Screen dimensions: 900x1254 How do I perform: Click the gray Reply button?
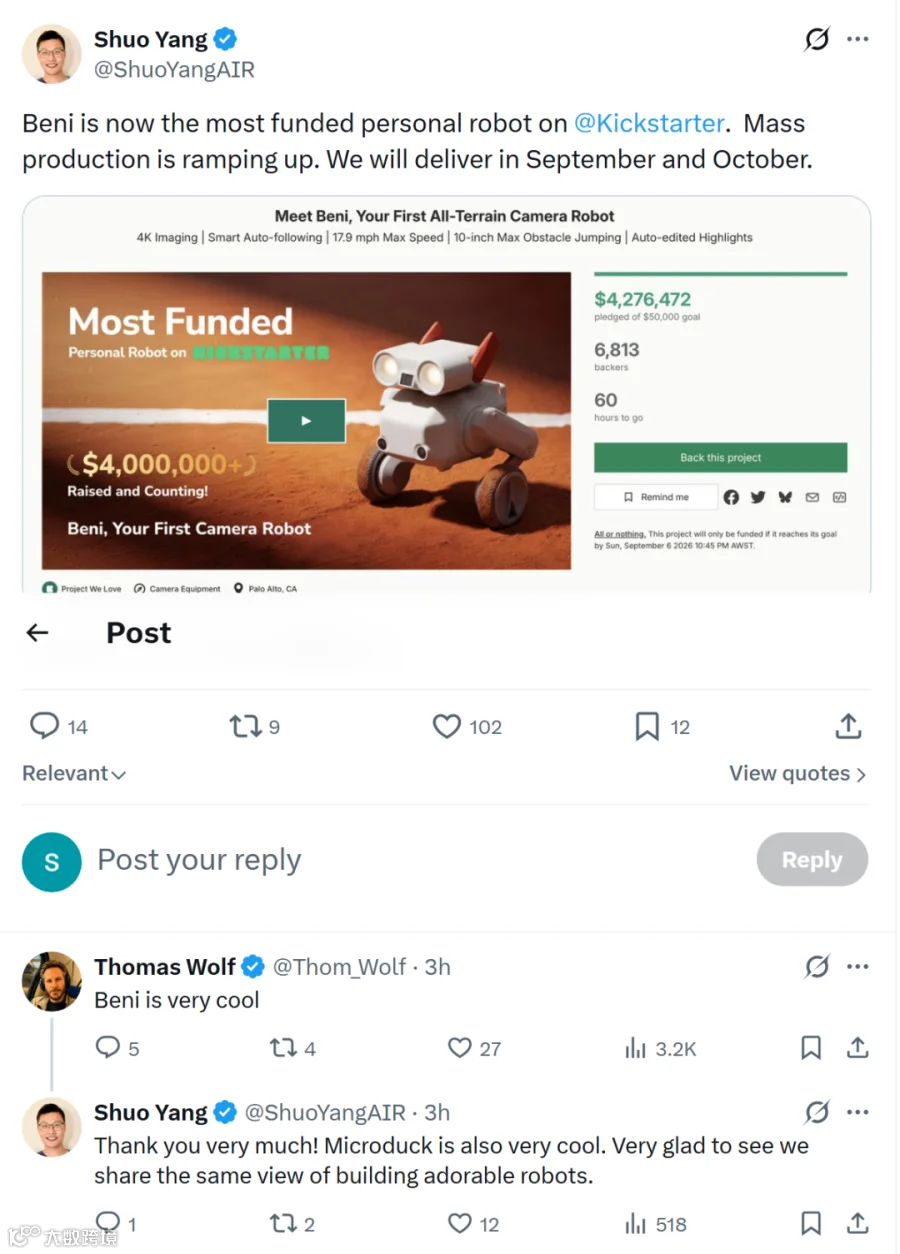click(812, 859)
